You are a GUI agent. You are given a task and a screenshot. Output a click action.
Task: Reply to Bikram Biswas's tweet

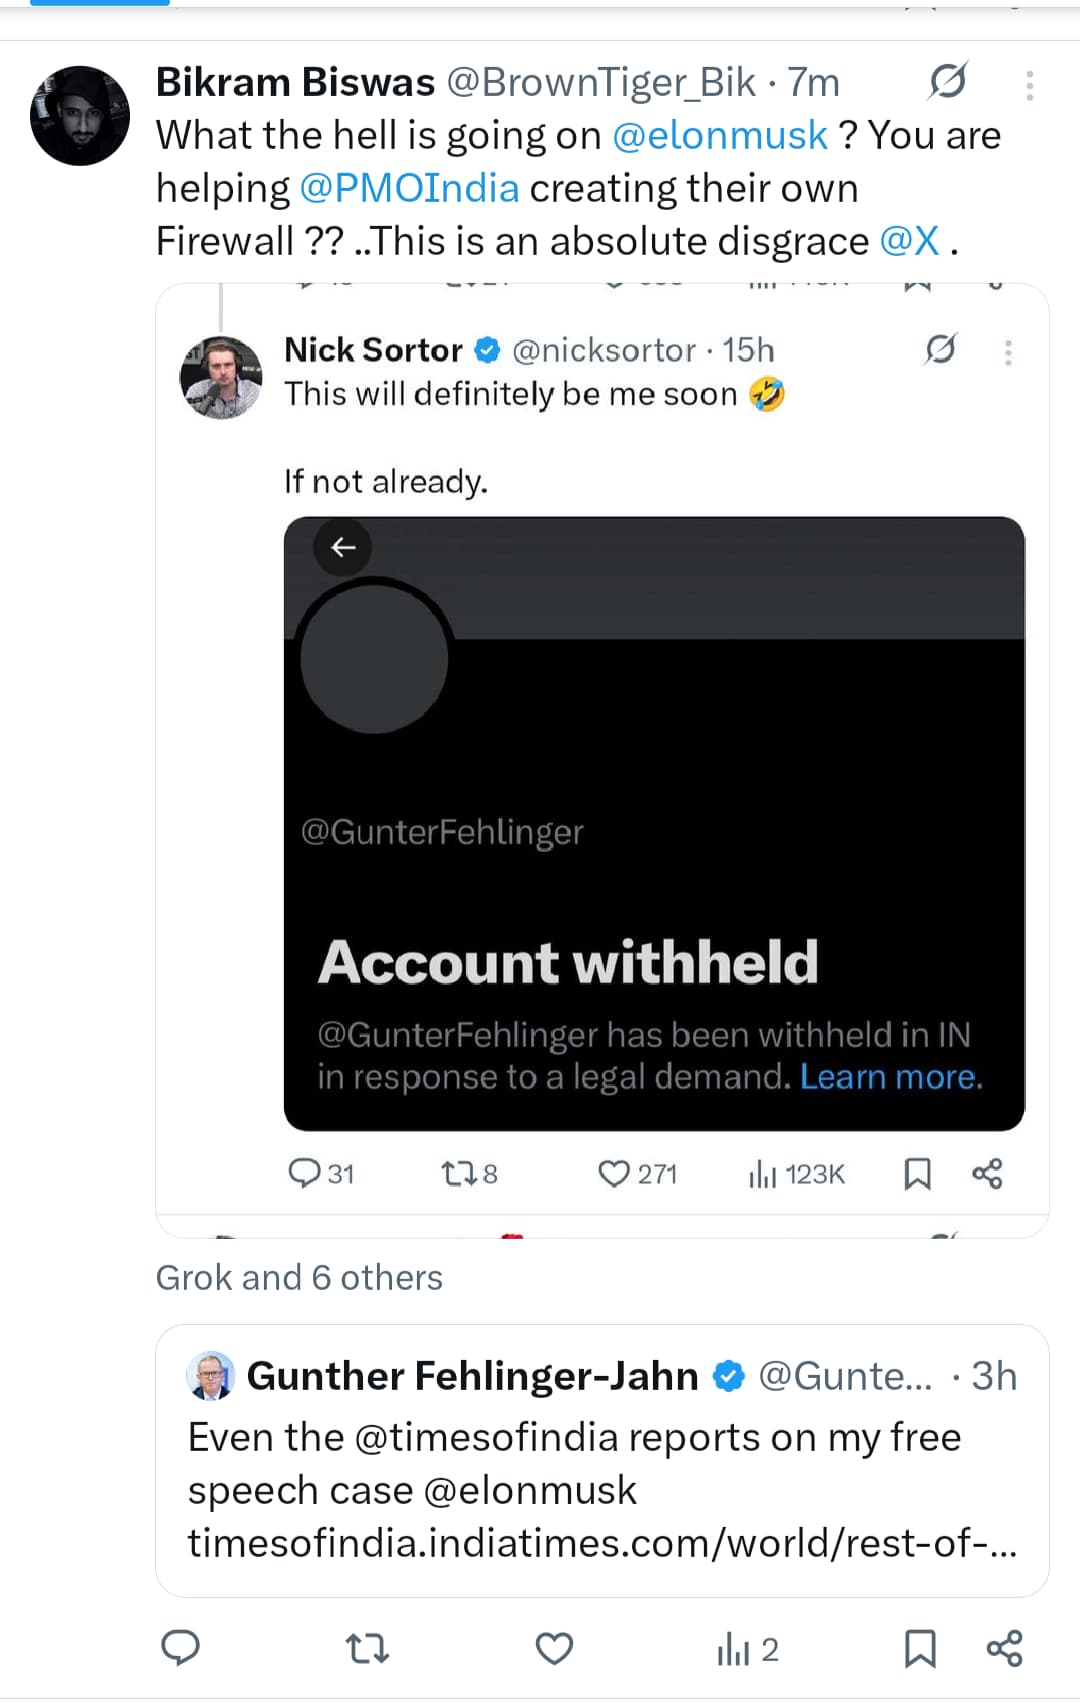[181, 1648]
